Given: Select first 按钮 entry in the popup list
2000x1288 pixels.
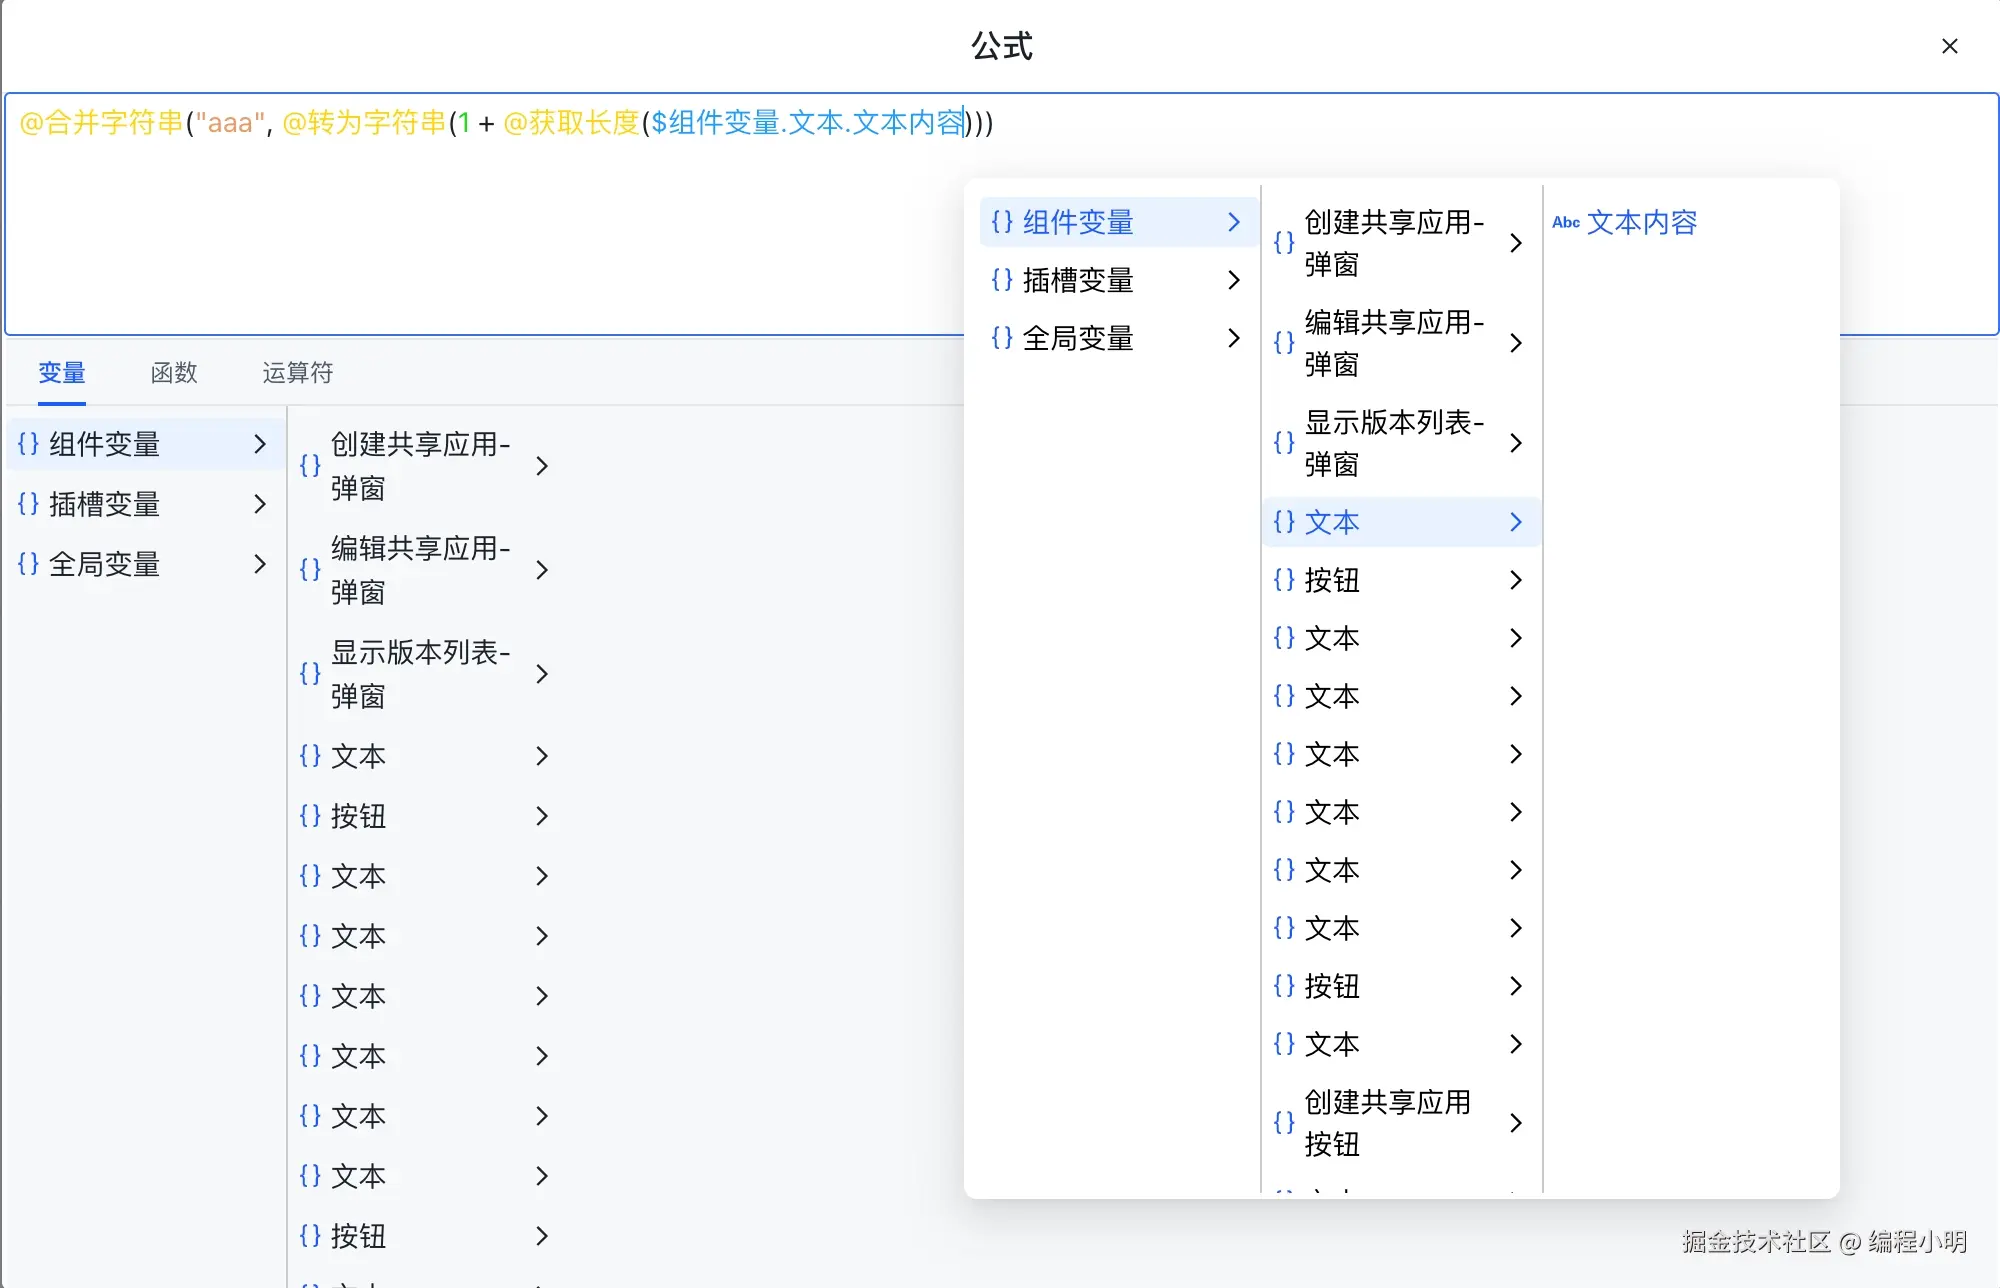Looking at the screenshot, I should tap(1332, 580).
